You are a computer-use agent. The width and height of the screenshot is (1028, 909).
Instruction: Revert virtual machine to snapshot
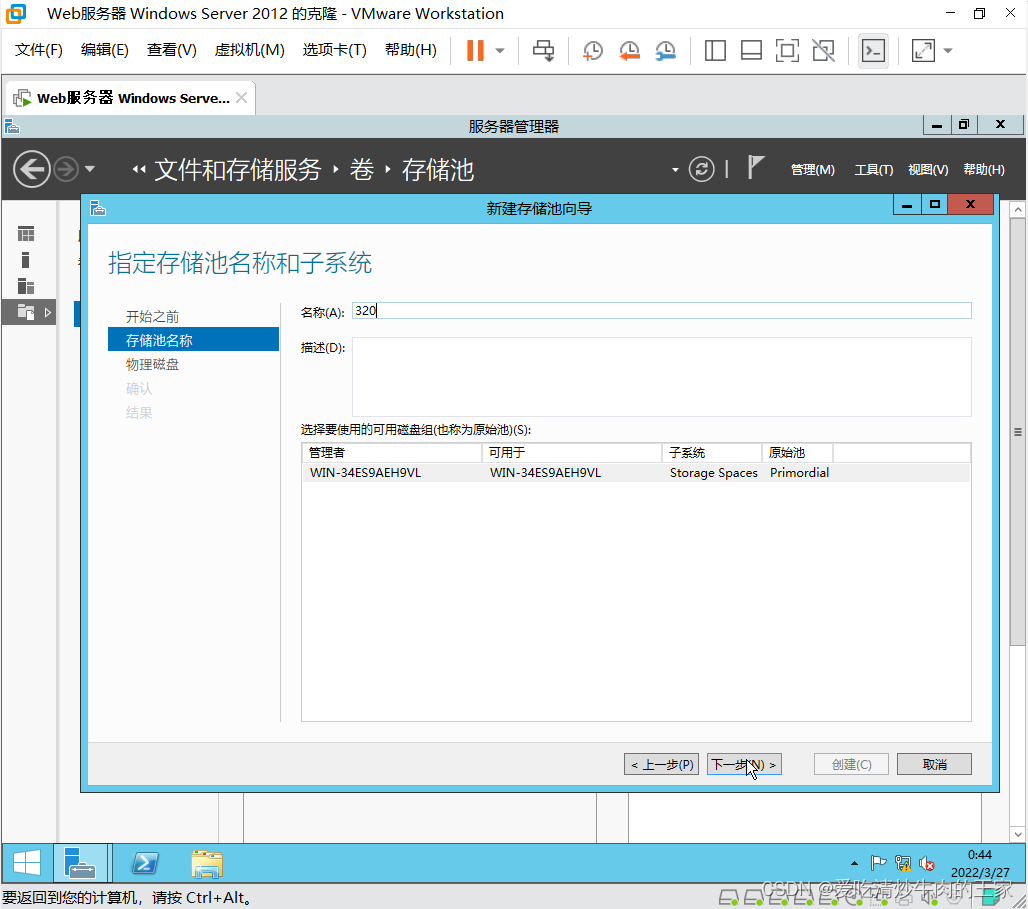[629, 50]
